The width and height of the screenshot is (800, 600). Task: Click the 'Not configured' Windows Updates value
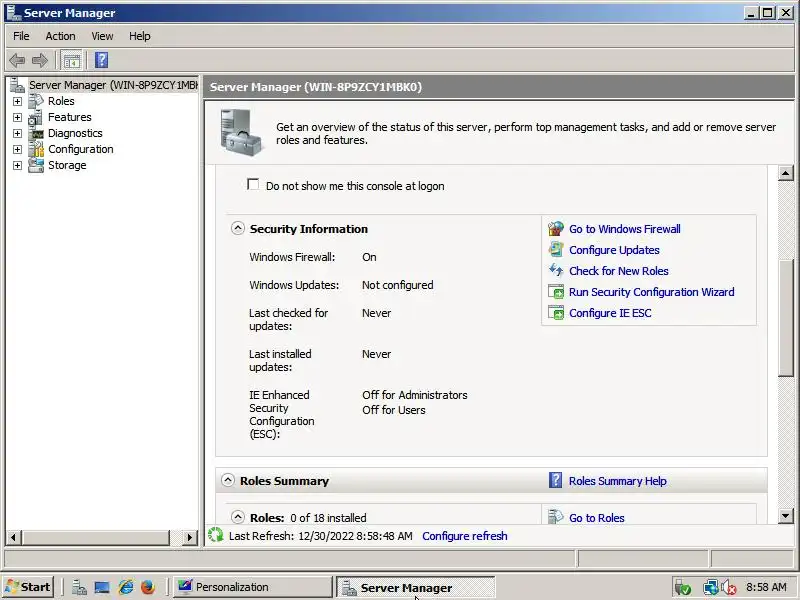point(397,285)
